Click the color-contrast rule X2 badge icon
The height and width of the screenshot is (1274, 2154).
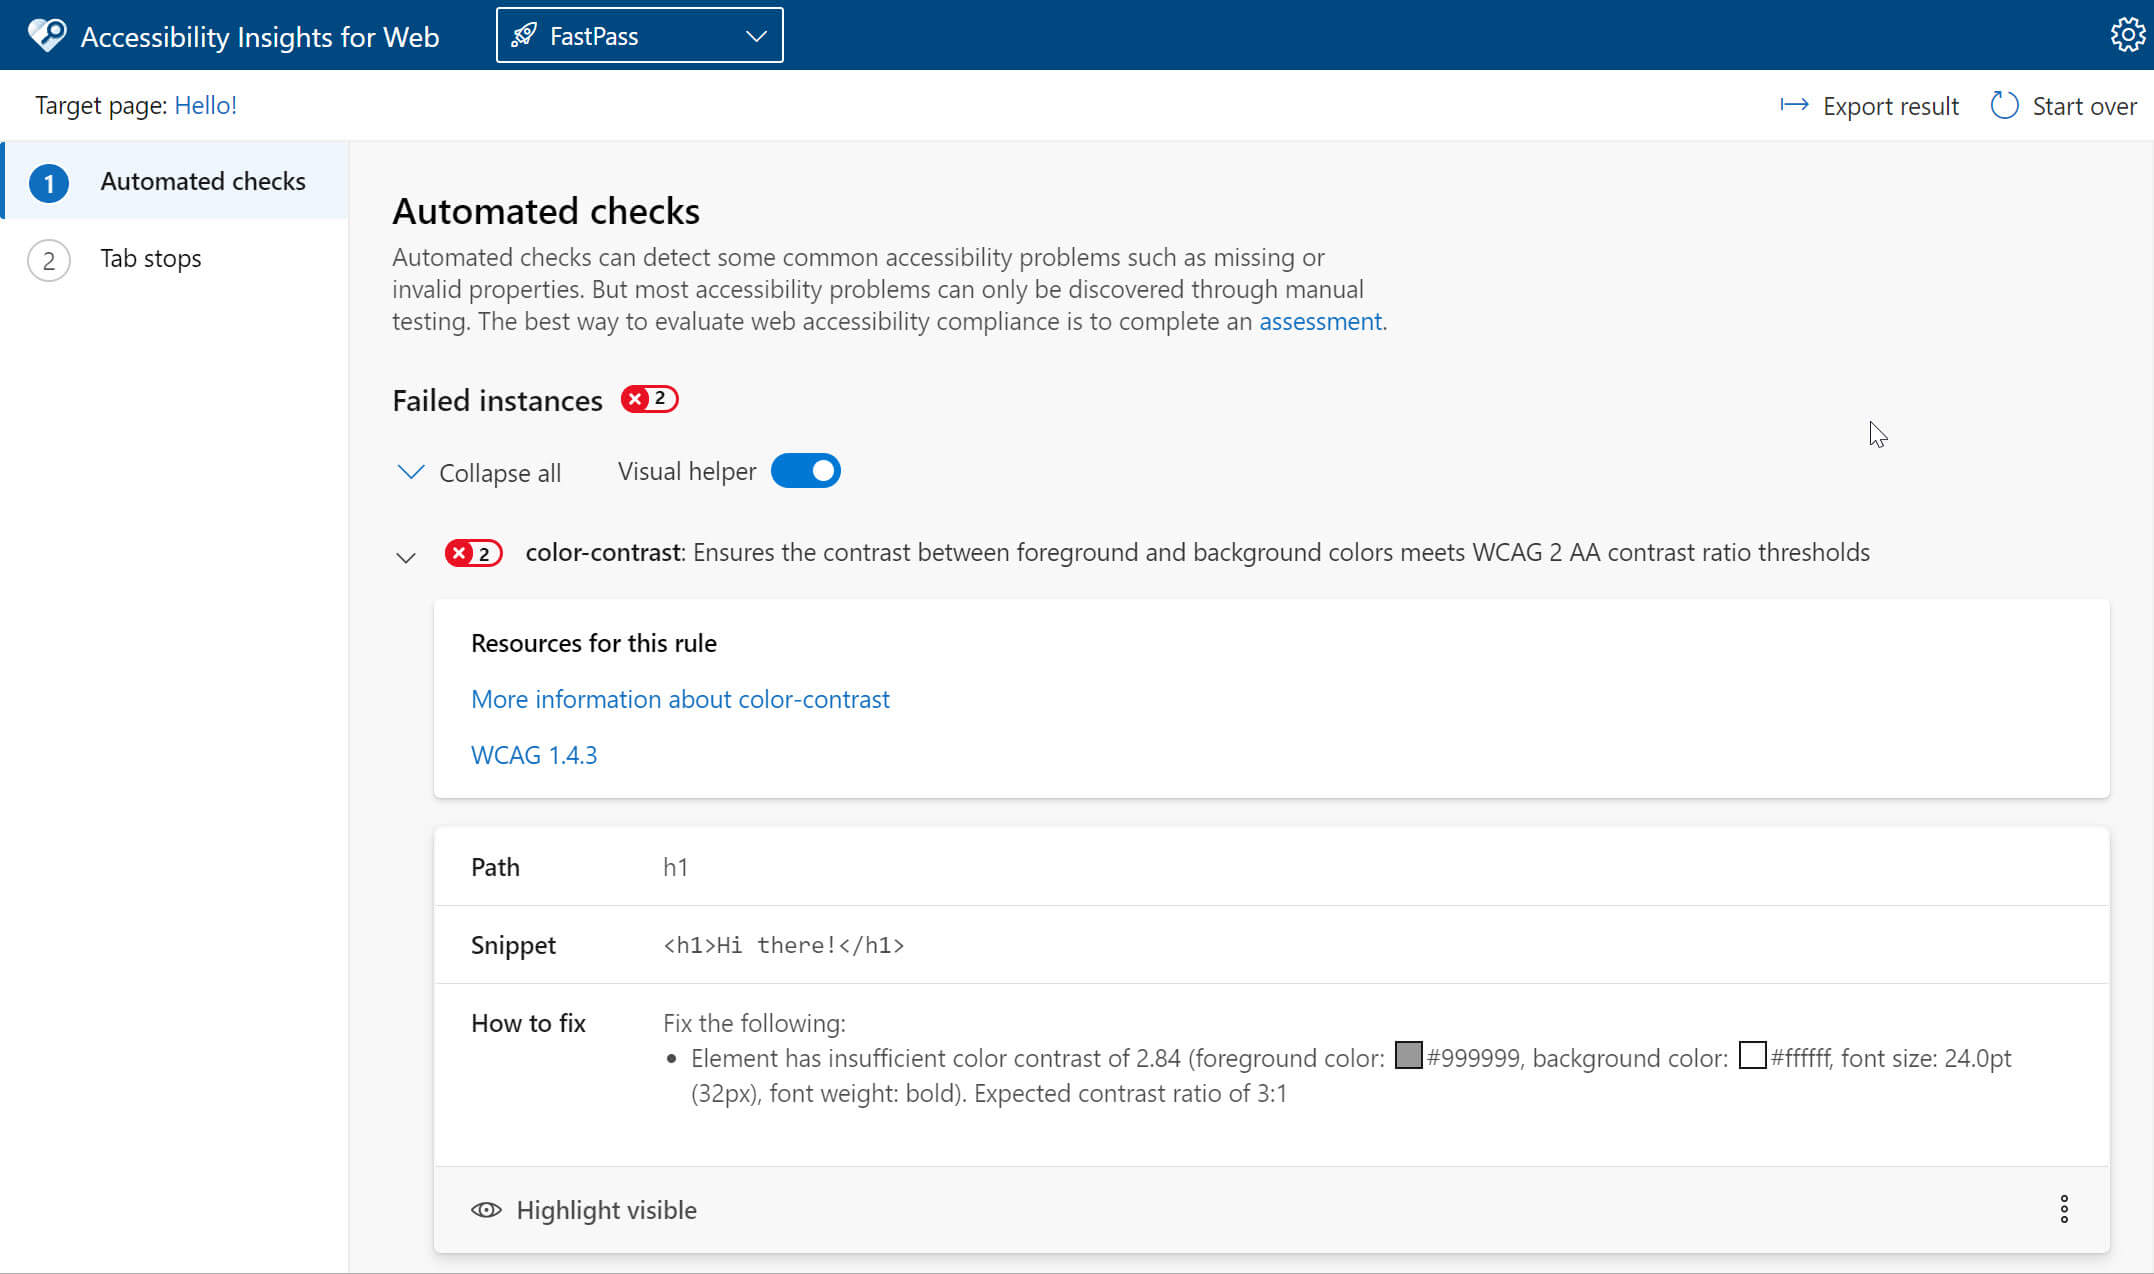[x=473, y=552]
